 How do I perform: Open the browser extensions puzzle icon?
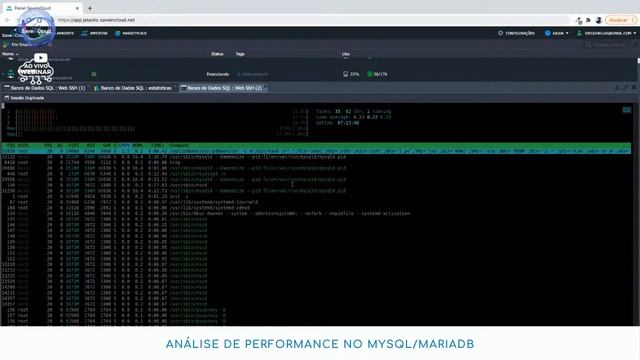588,20
